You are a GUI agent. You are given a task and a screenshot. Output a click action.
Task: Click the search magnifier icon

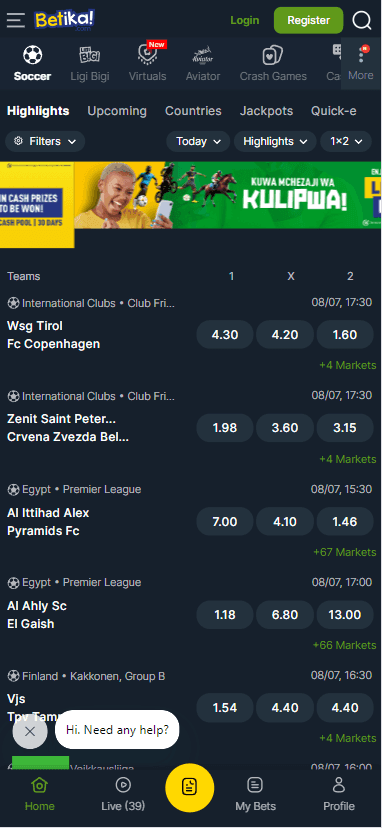[x=362, y=21]
